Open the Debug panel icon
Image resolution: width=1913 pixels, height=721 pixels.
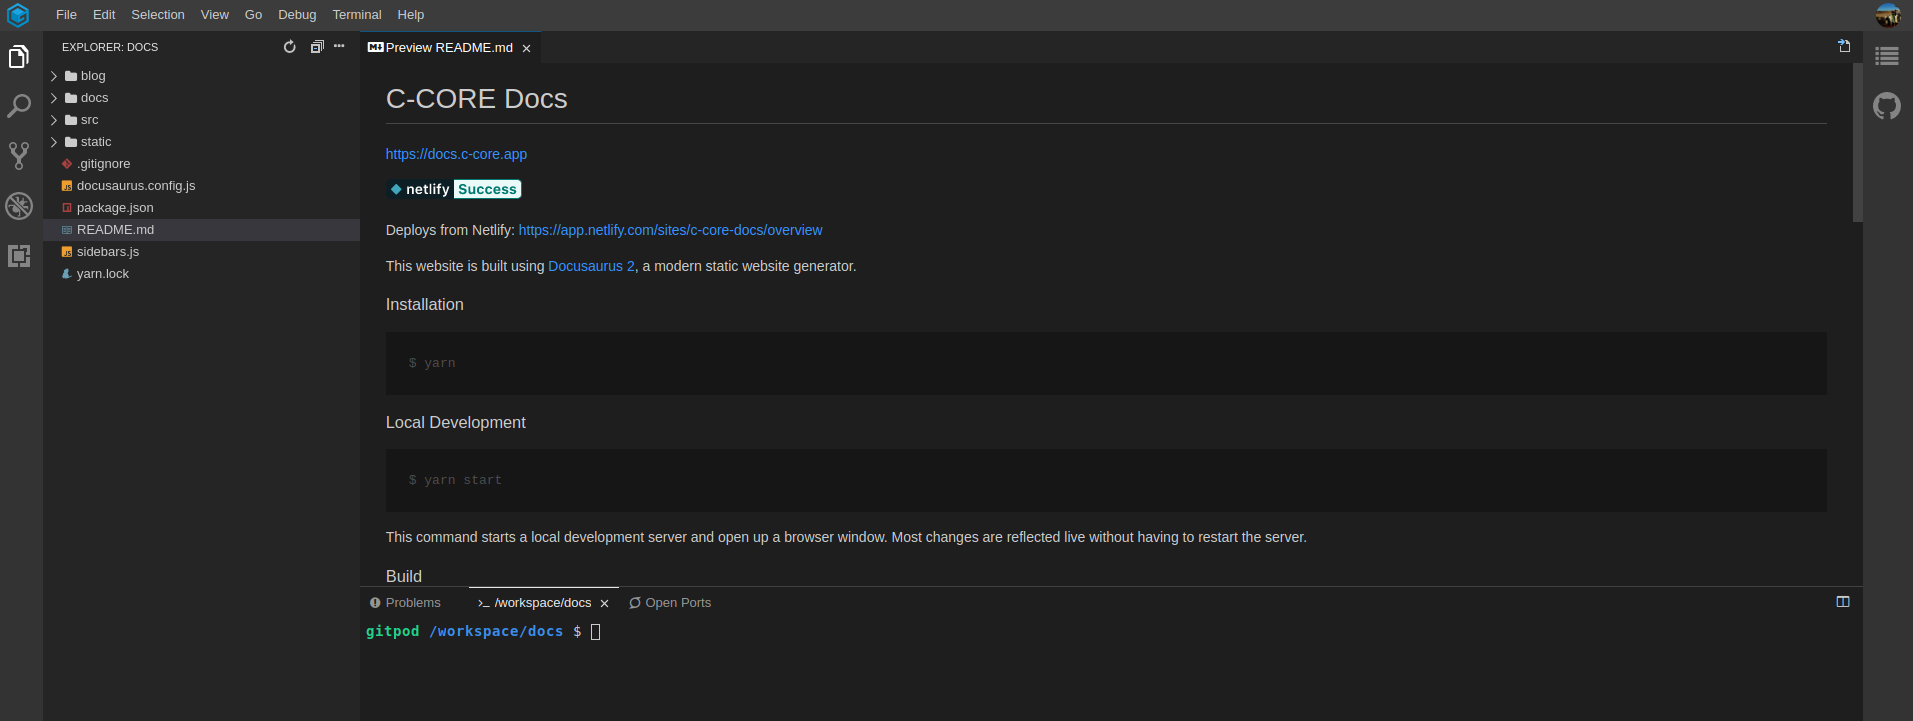19,206
